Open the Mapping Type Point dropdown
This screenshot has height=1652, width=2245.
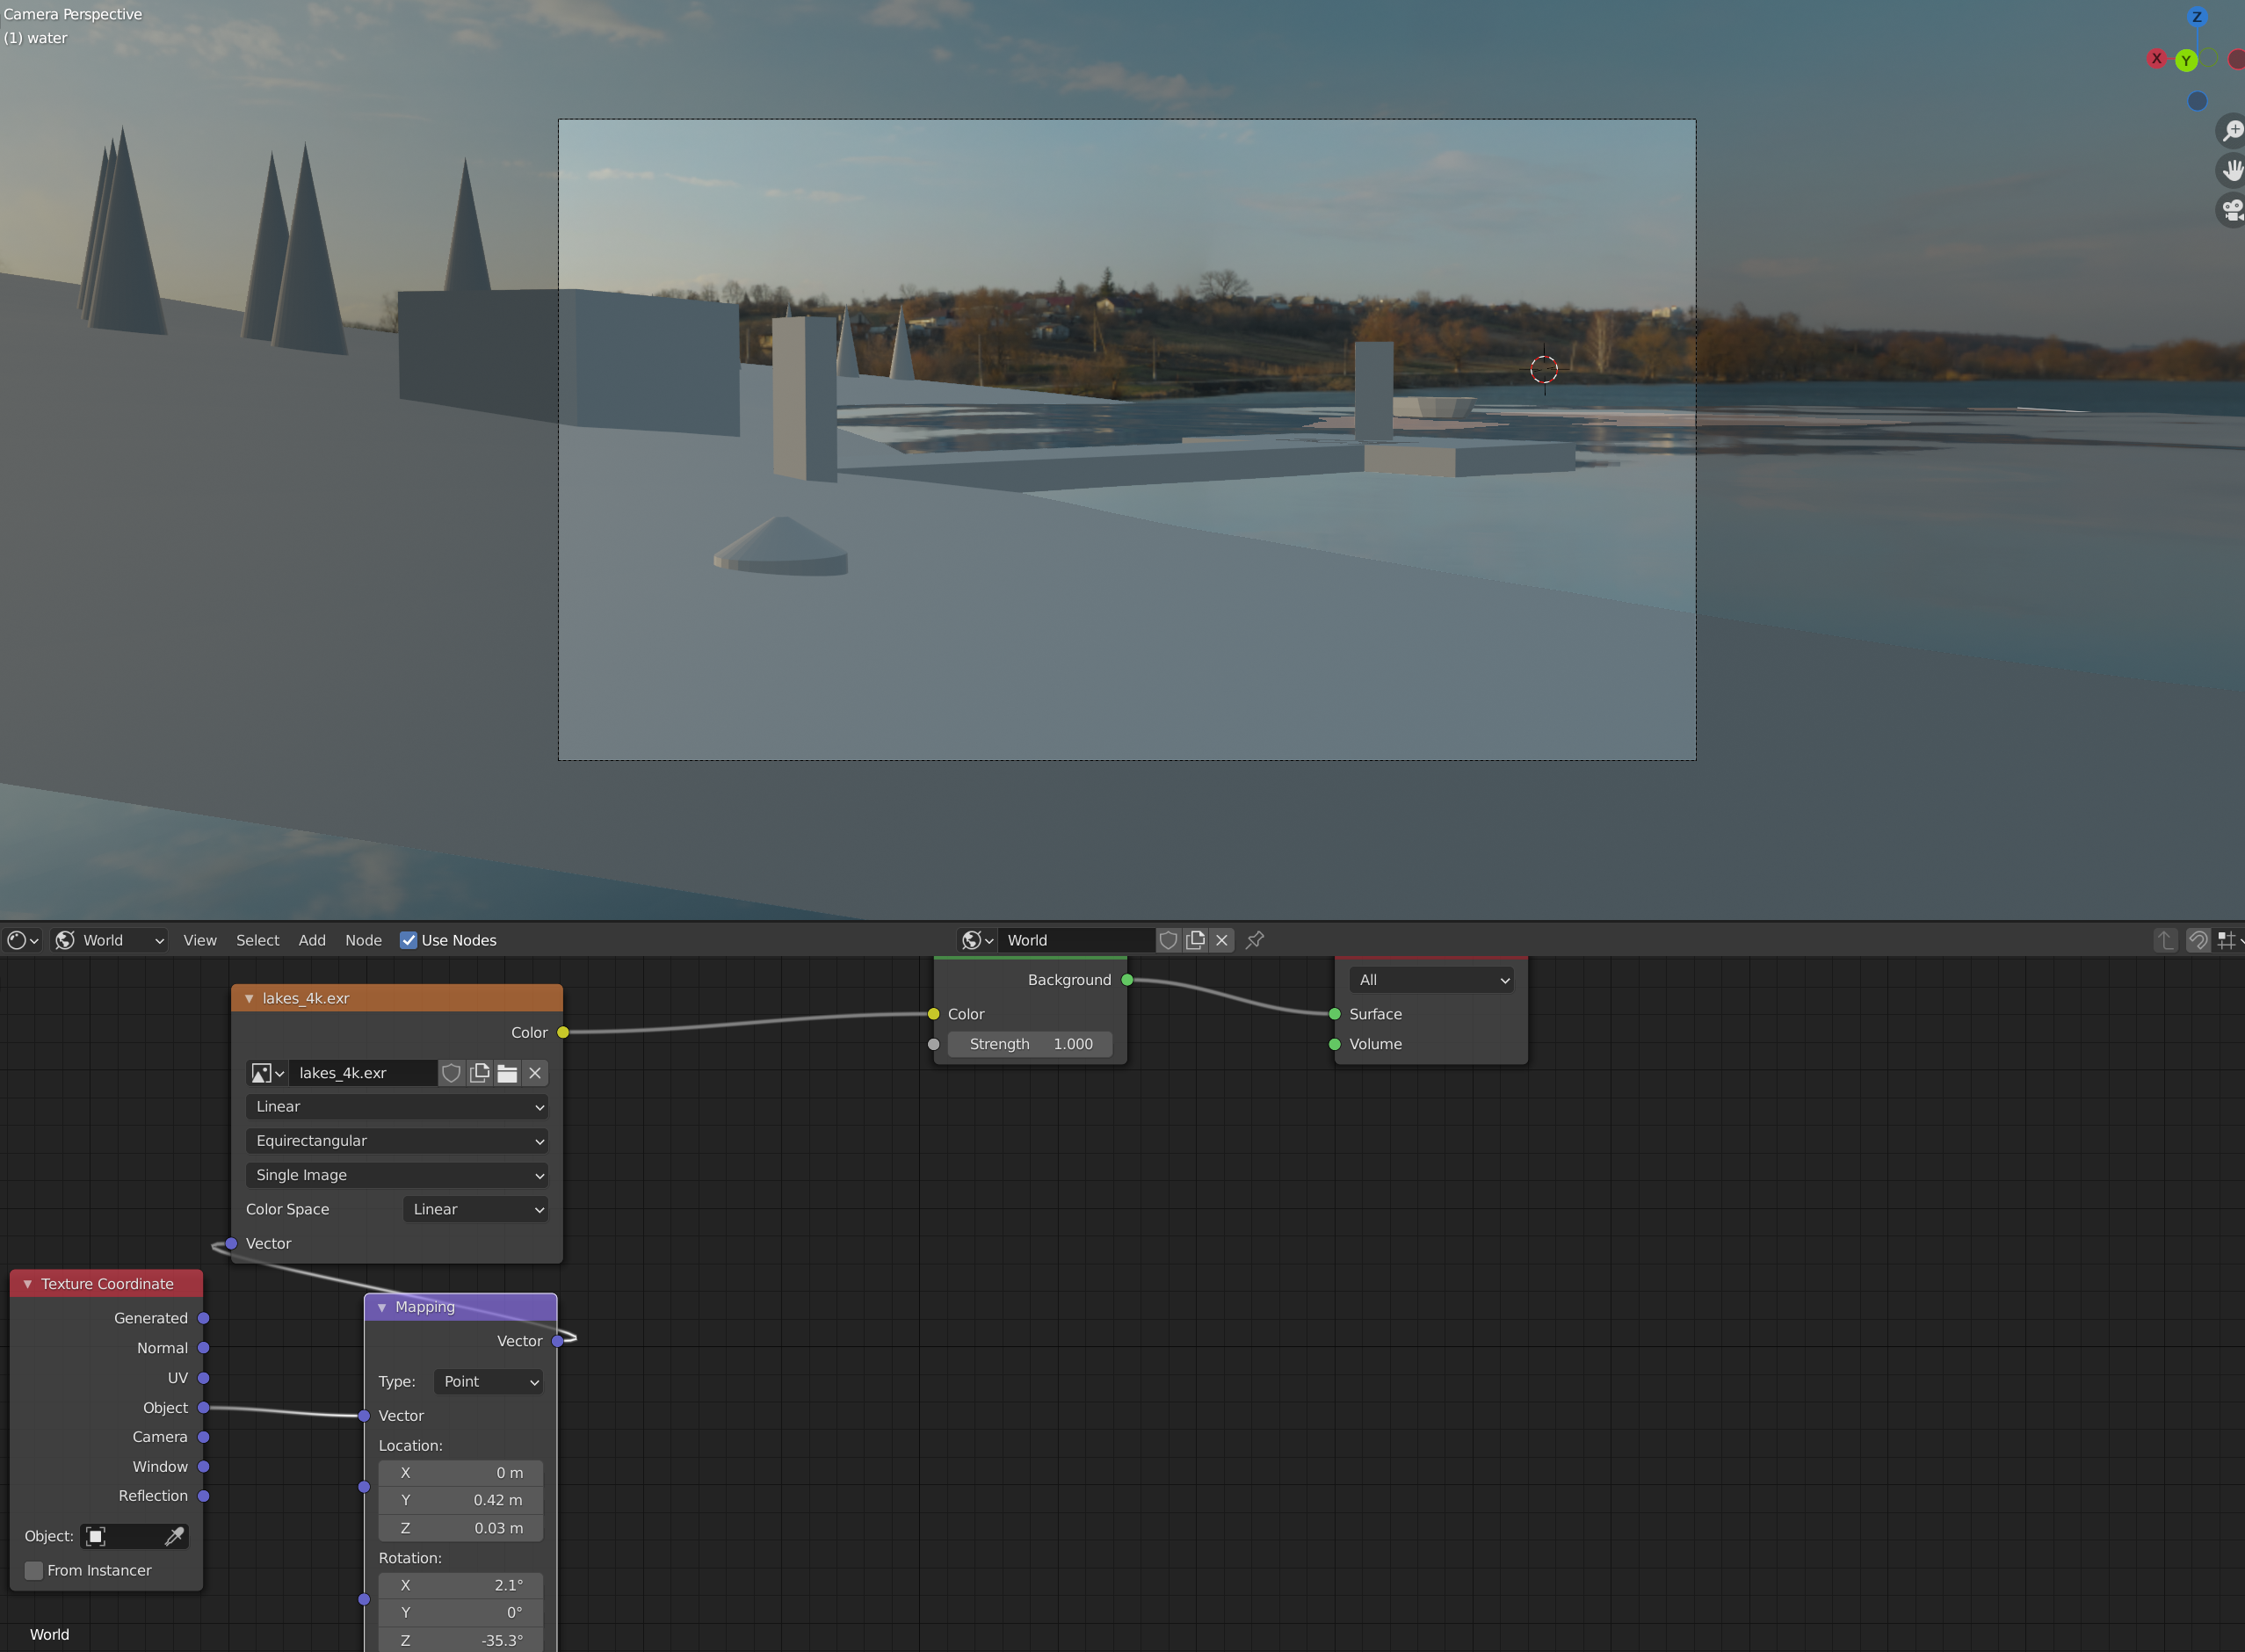[x=489, y=1381]
